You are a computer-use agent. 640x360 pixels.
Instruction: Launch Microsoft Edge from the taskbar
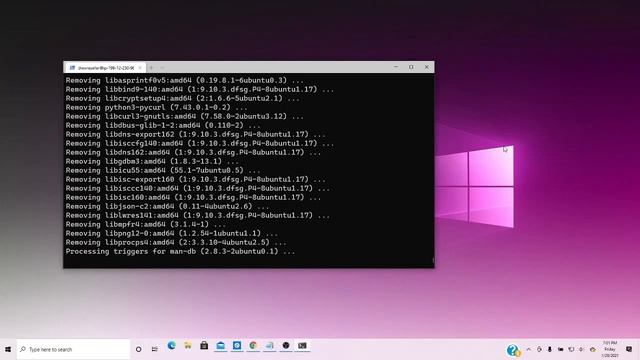[x=171, y=346]
